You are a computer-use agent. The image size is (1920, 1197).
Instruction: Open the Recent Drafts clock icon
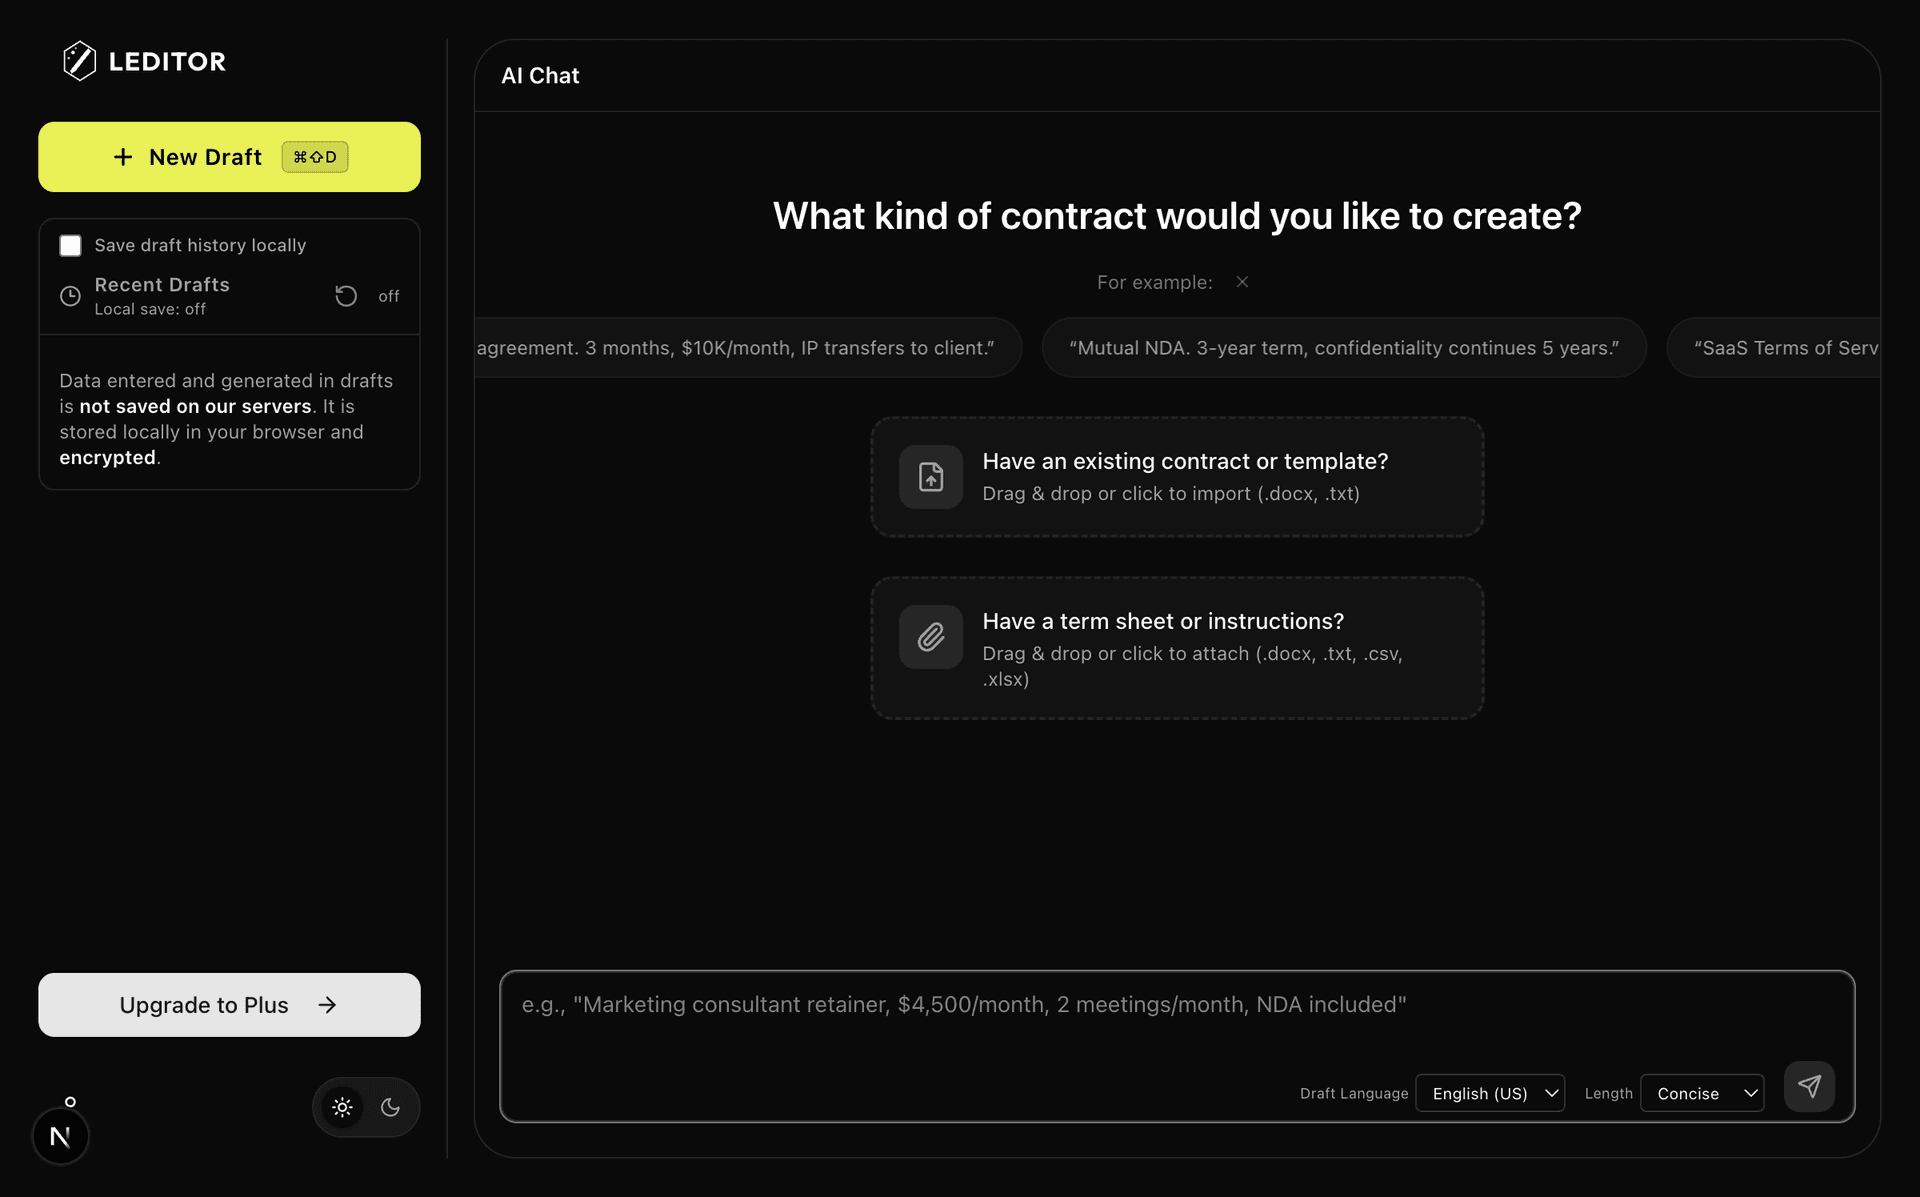pos(70,296)
